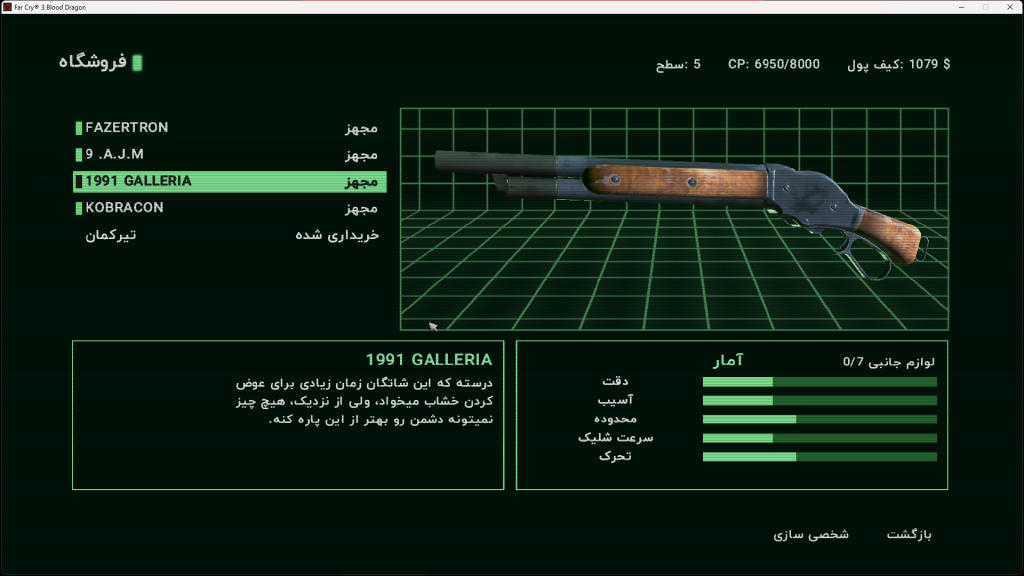This screenshot has height=576, width=1024.
Task: Click the 1991 GALLERIA description title
Action: coord(428,360)
